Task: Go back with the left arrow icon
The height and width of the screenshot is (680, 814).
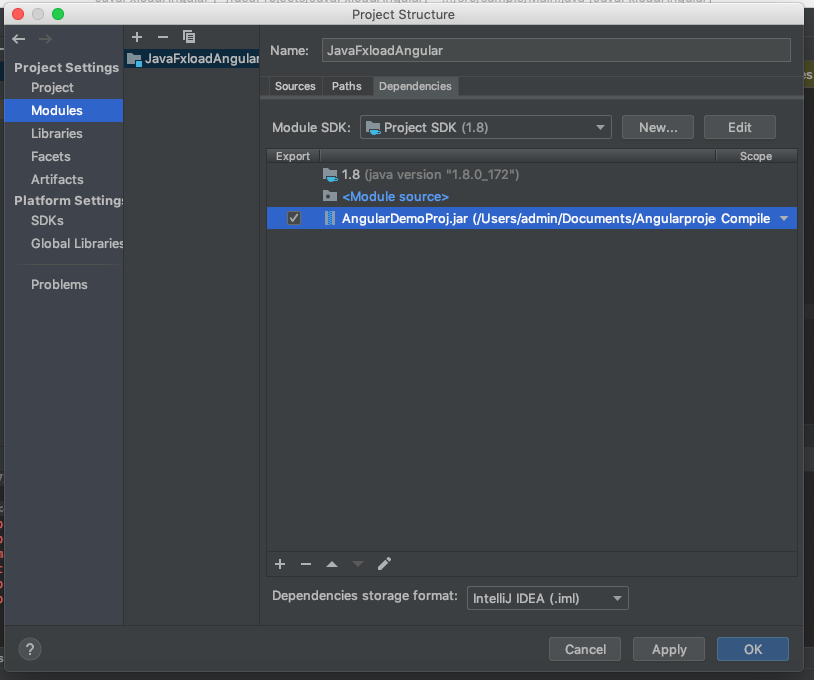Action: 19,39
